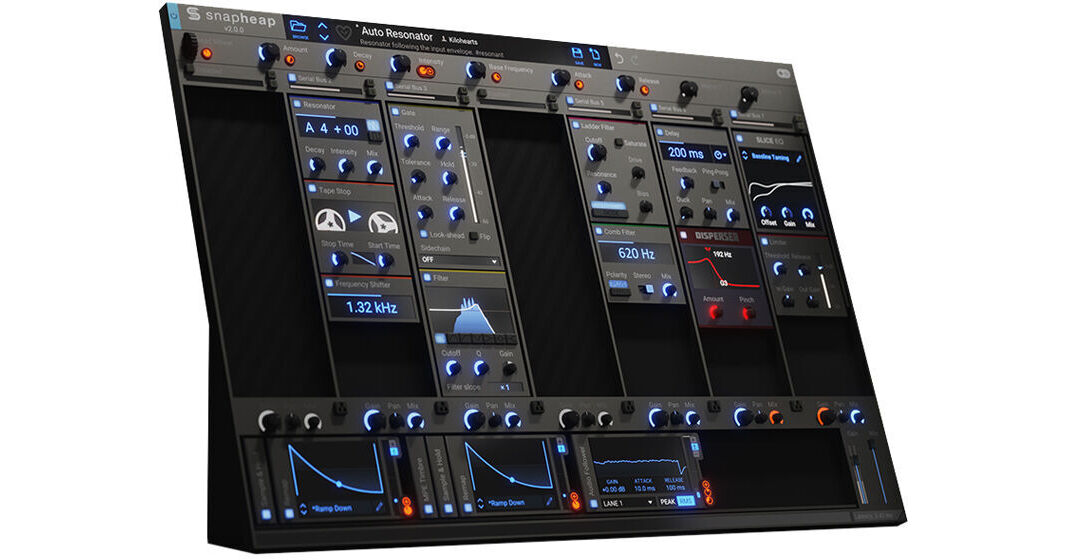The image size is (1066, 560).
Task: Toggle Serial Bus 2 lane checkbox
Action: pos(293,78)
